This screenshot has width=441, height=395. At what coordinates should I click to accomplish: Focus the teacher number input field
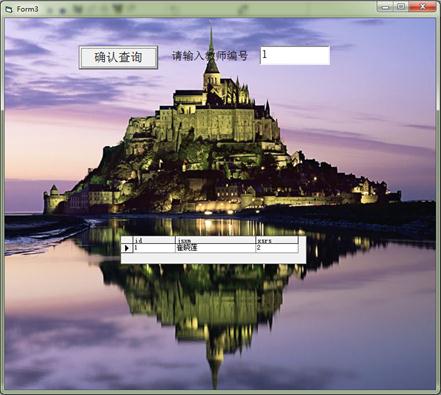pyautogui.click(x=295, y=55)
